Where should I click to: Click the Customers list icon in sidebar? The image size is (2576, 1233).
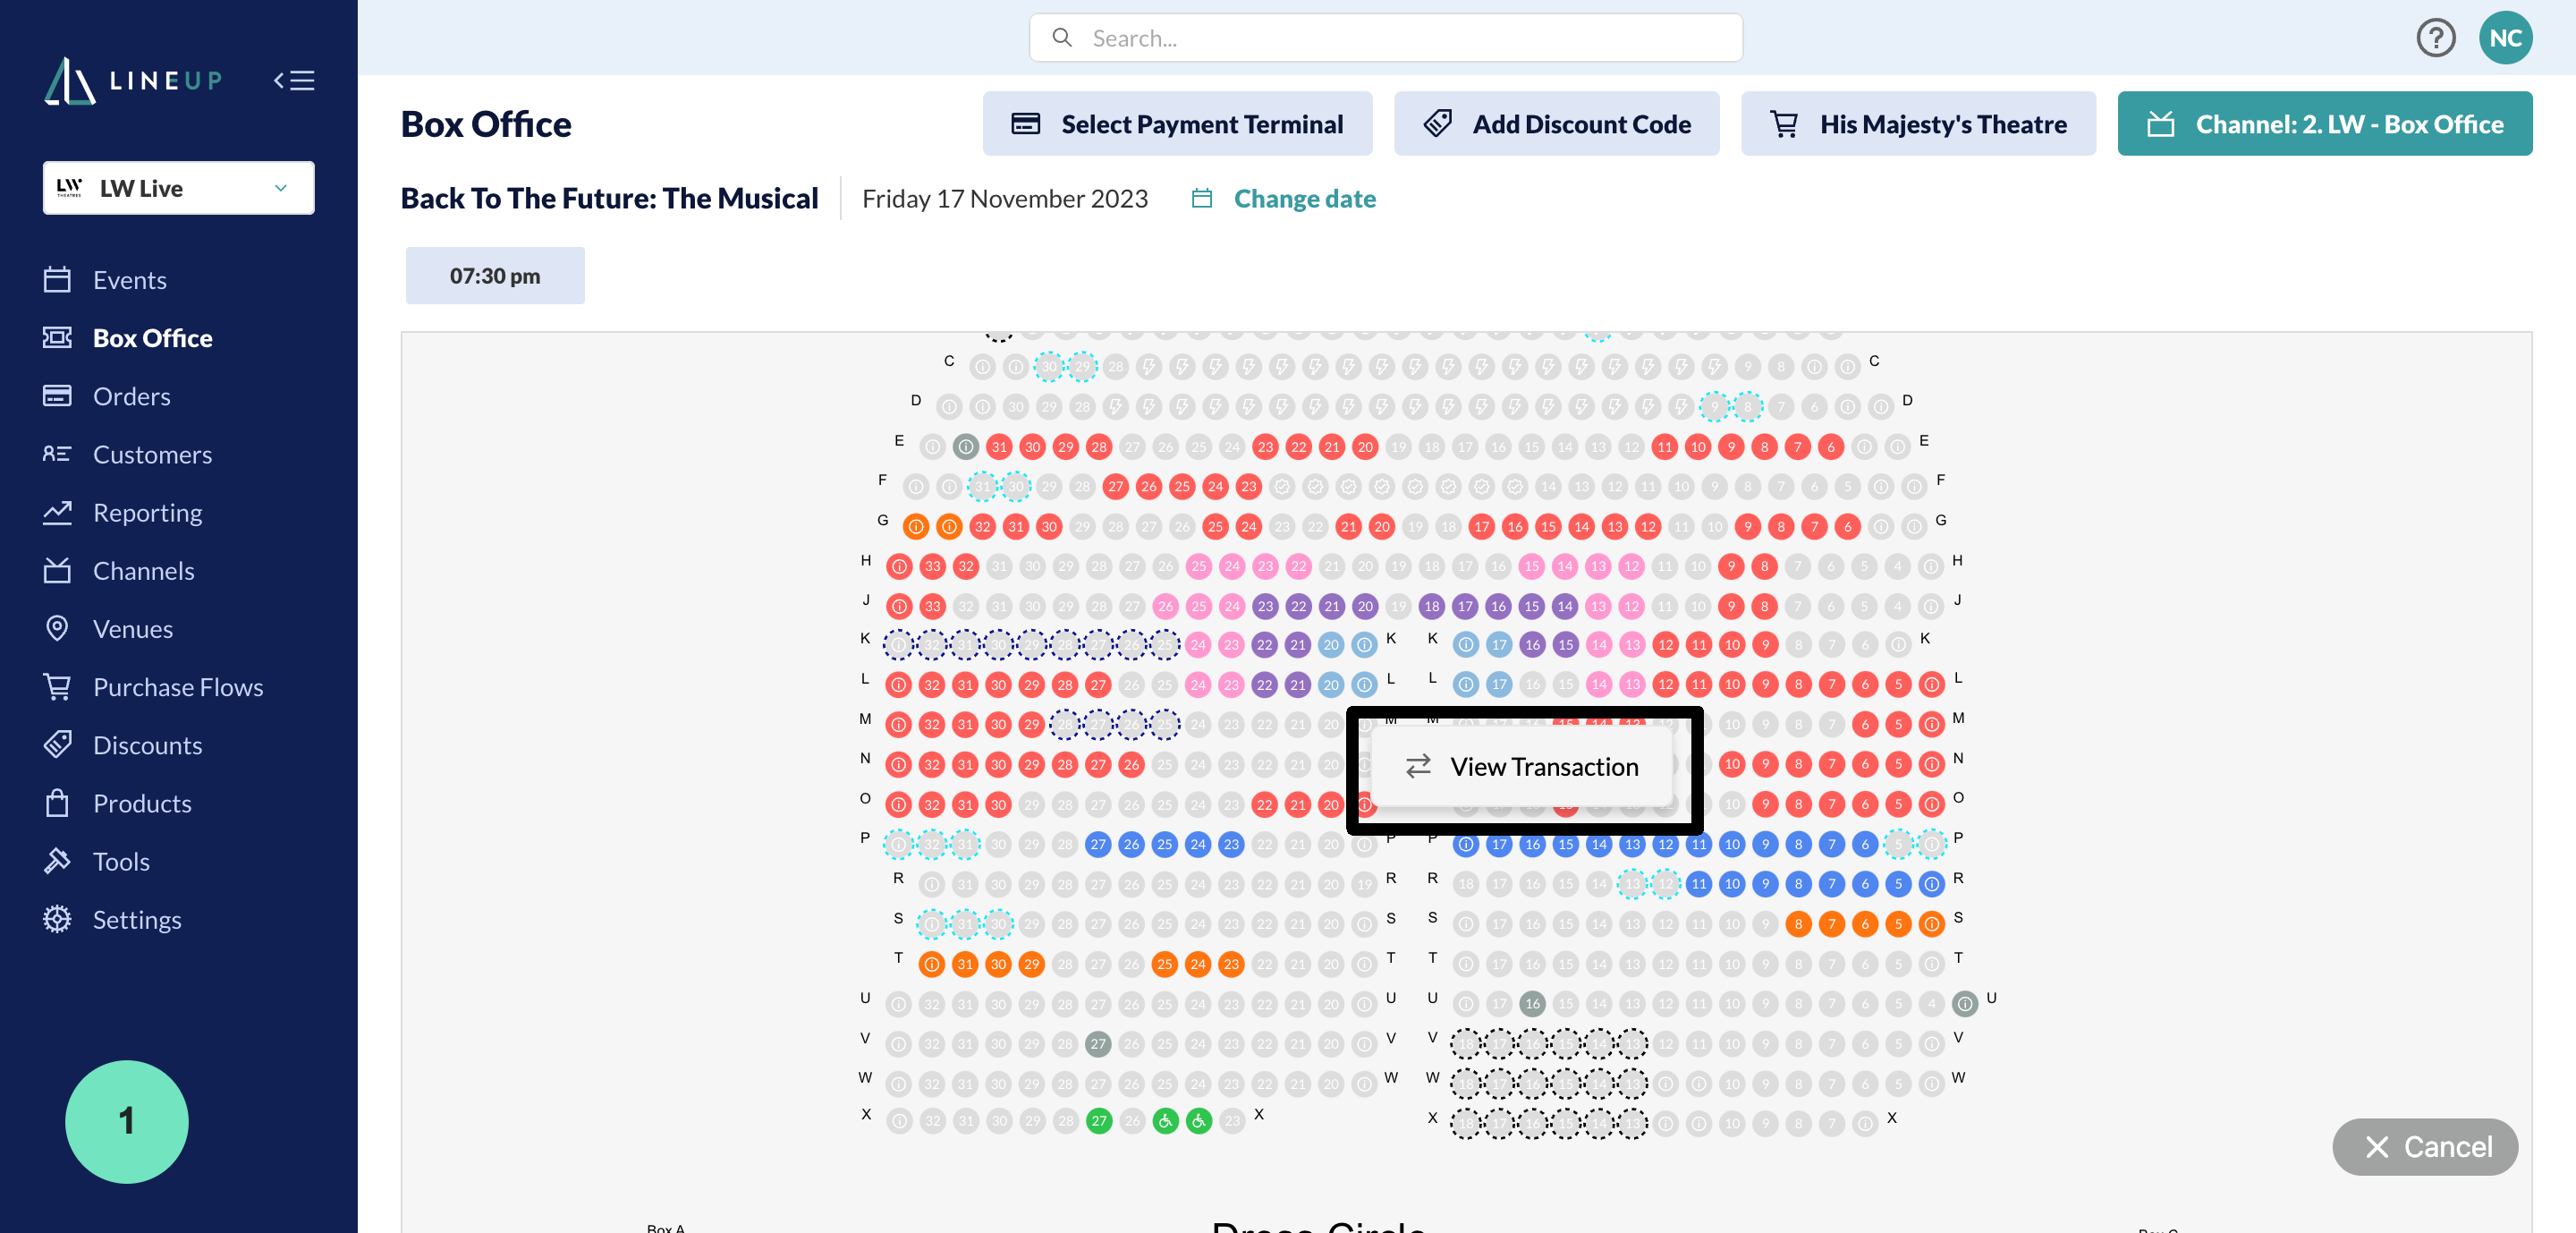tap(57, 453)
